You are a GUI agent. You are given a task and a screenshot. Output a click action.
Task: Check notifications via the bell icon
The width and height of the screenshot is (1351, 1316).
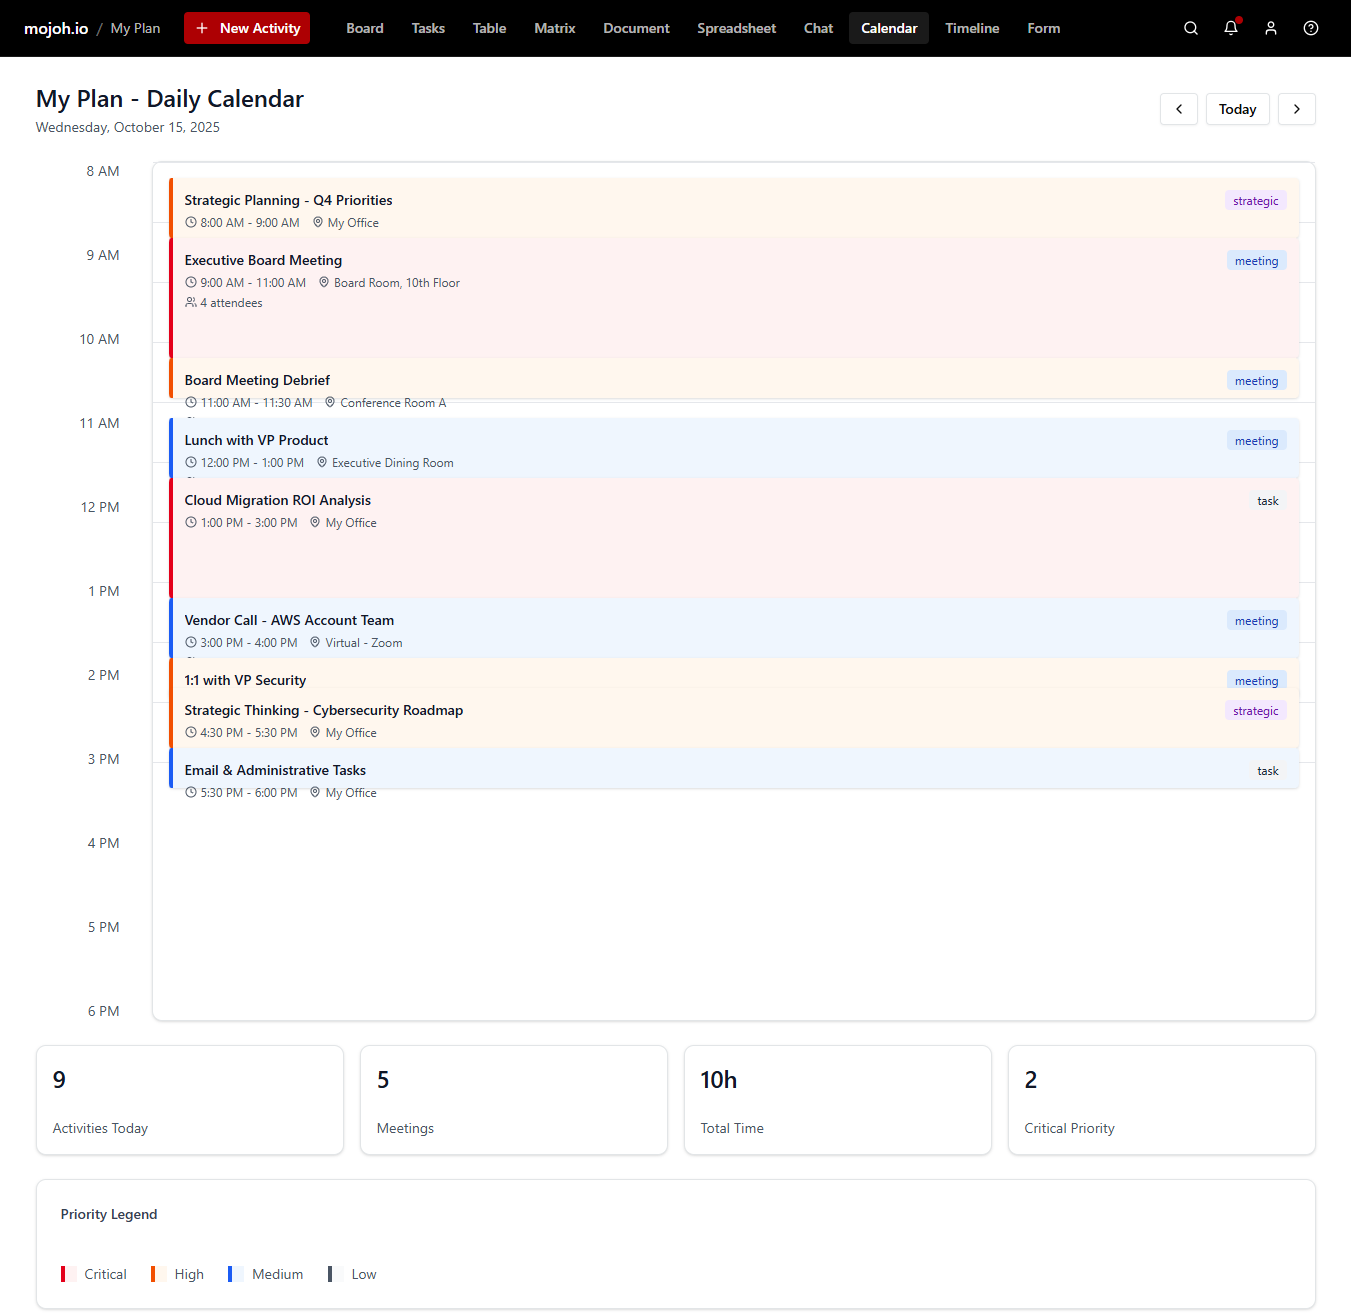(x=1230, y=28)
